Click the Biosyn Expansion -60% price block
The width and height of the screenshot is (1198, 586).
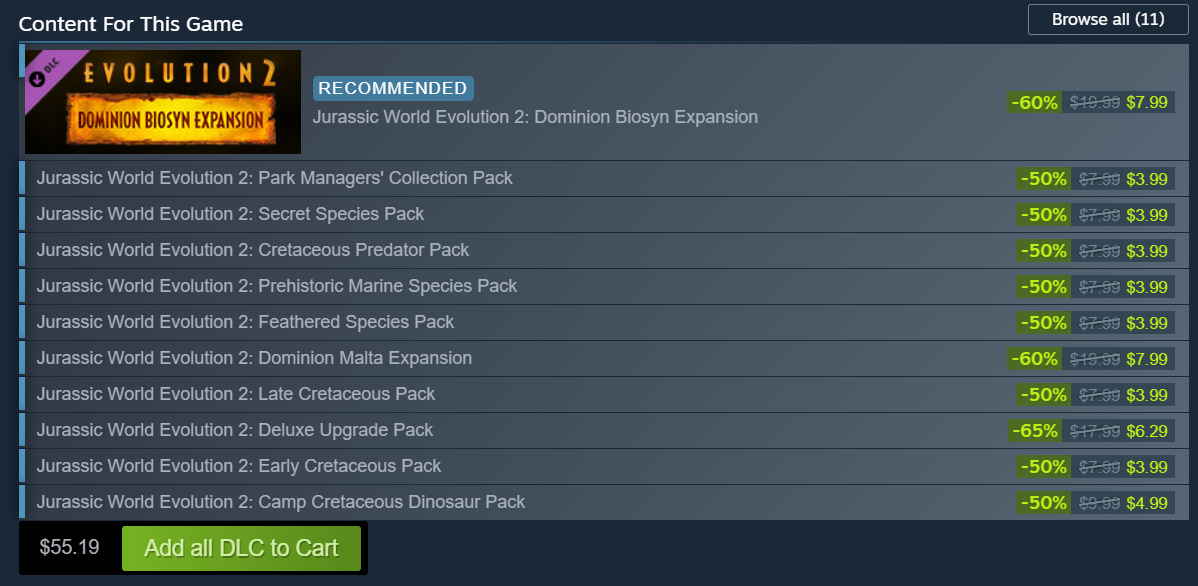point(1091,102)
